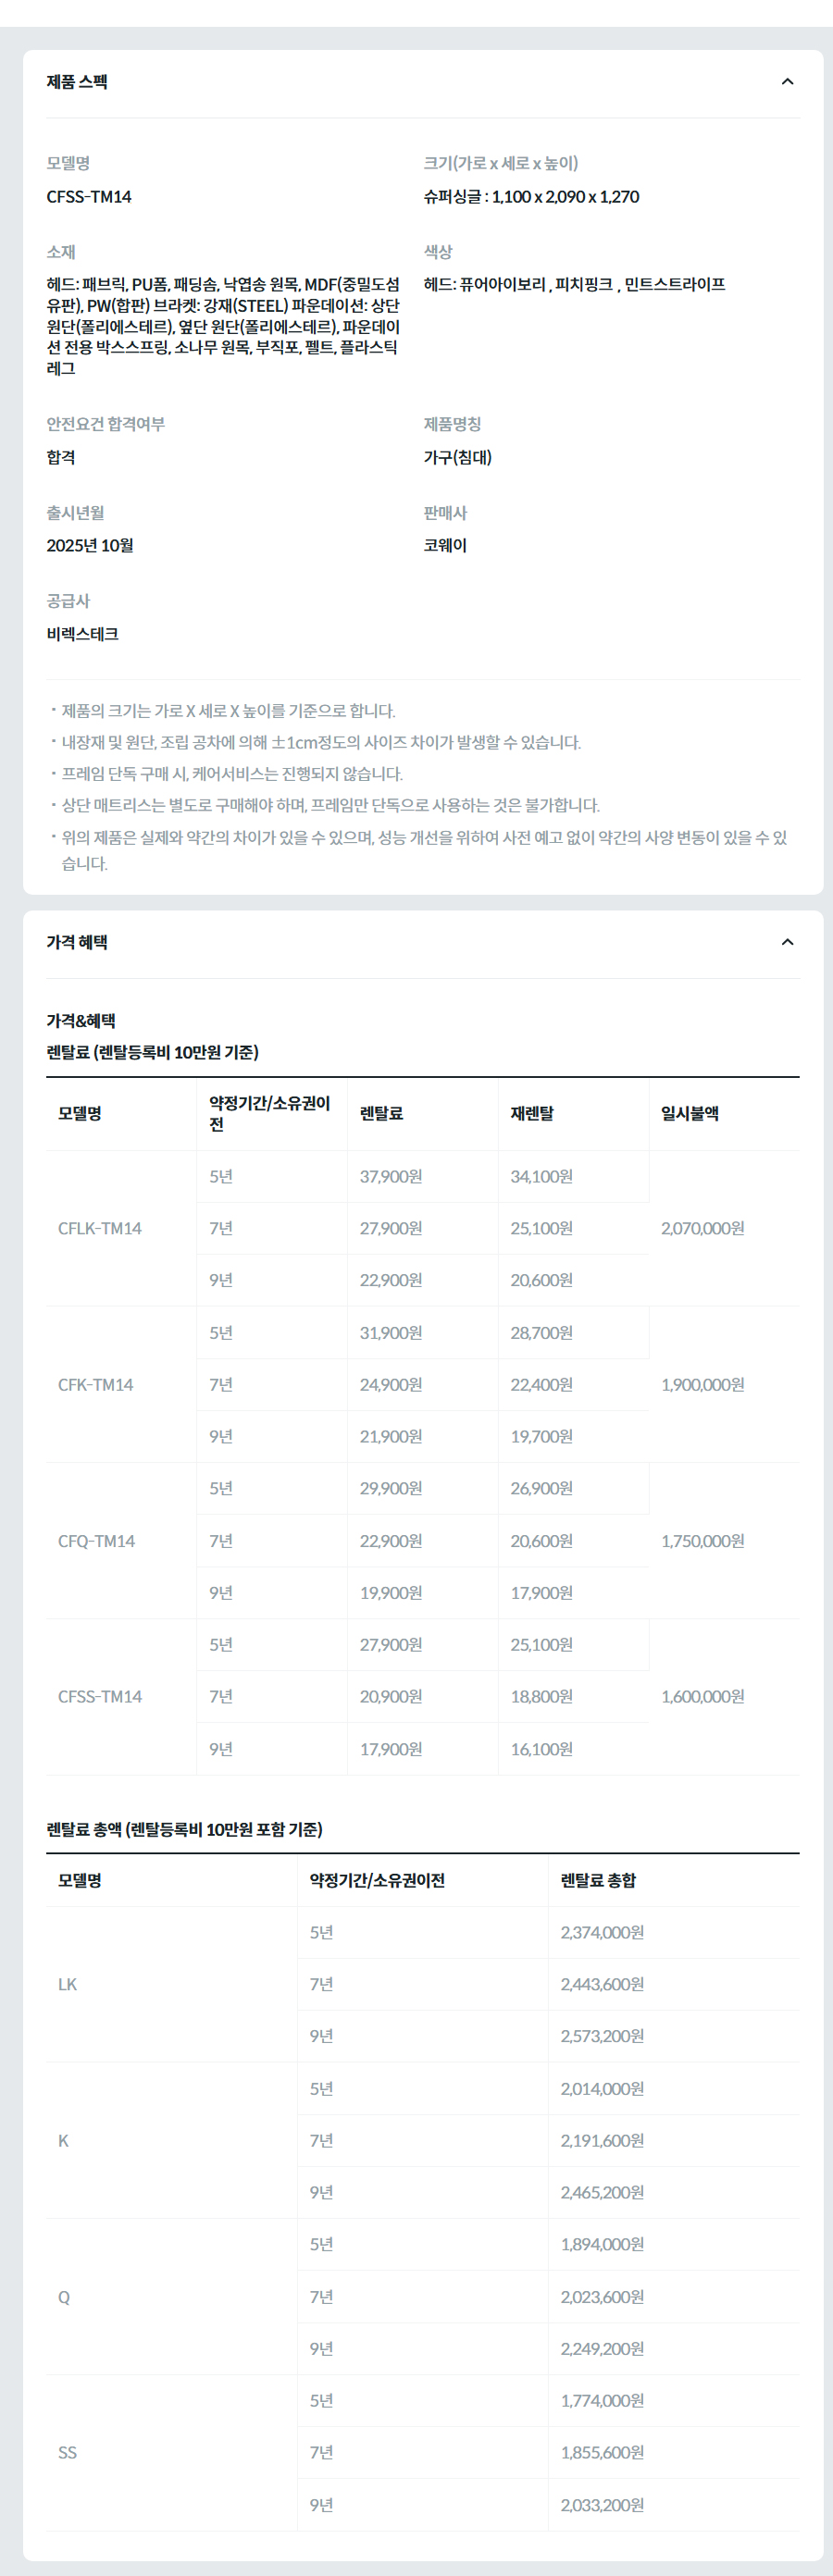The image size is (833, 2576).
Task: Click the lump sum '2,070,000원'
Action: (x=703, y=1228)
